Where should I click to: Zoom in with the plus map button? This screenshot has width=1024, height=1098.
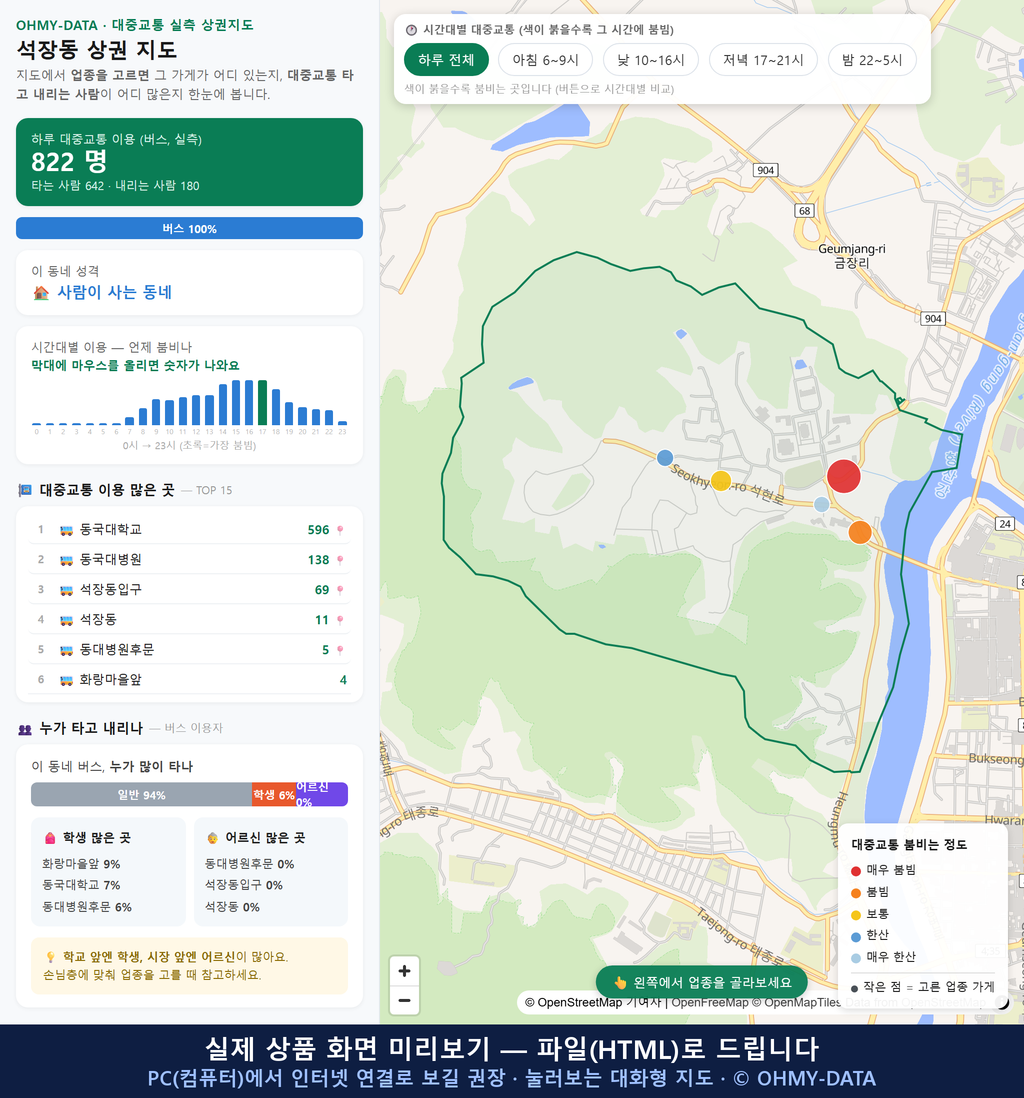[x=404, y=971]
